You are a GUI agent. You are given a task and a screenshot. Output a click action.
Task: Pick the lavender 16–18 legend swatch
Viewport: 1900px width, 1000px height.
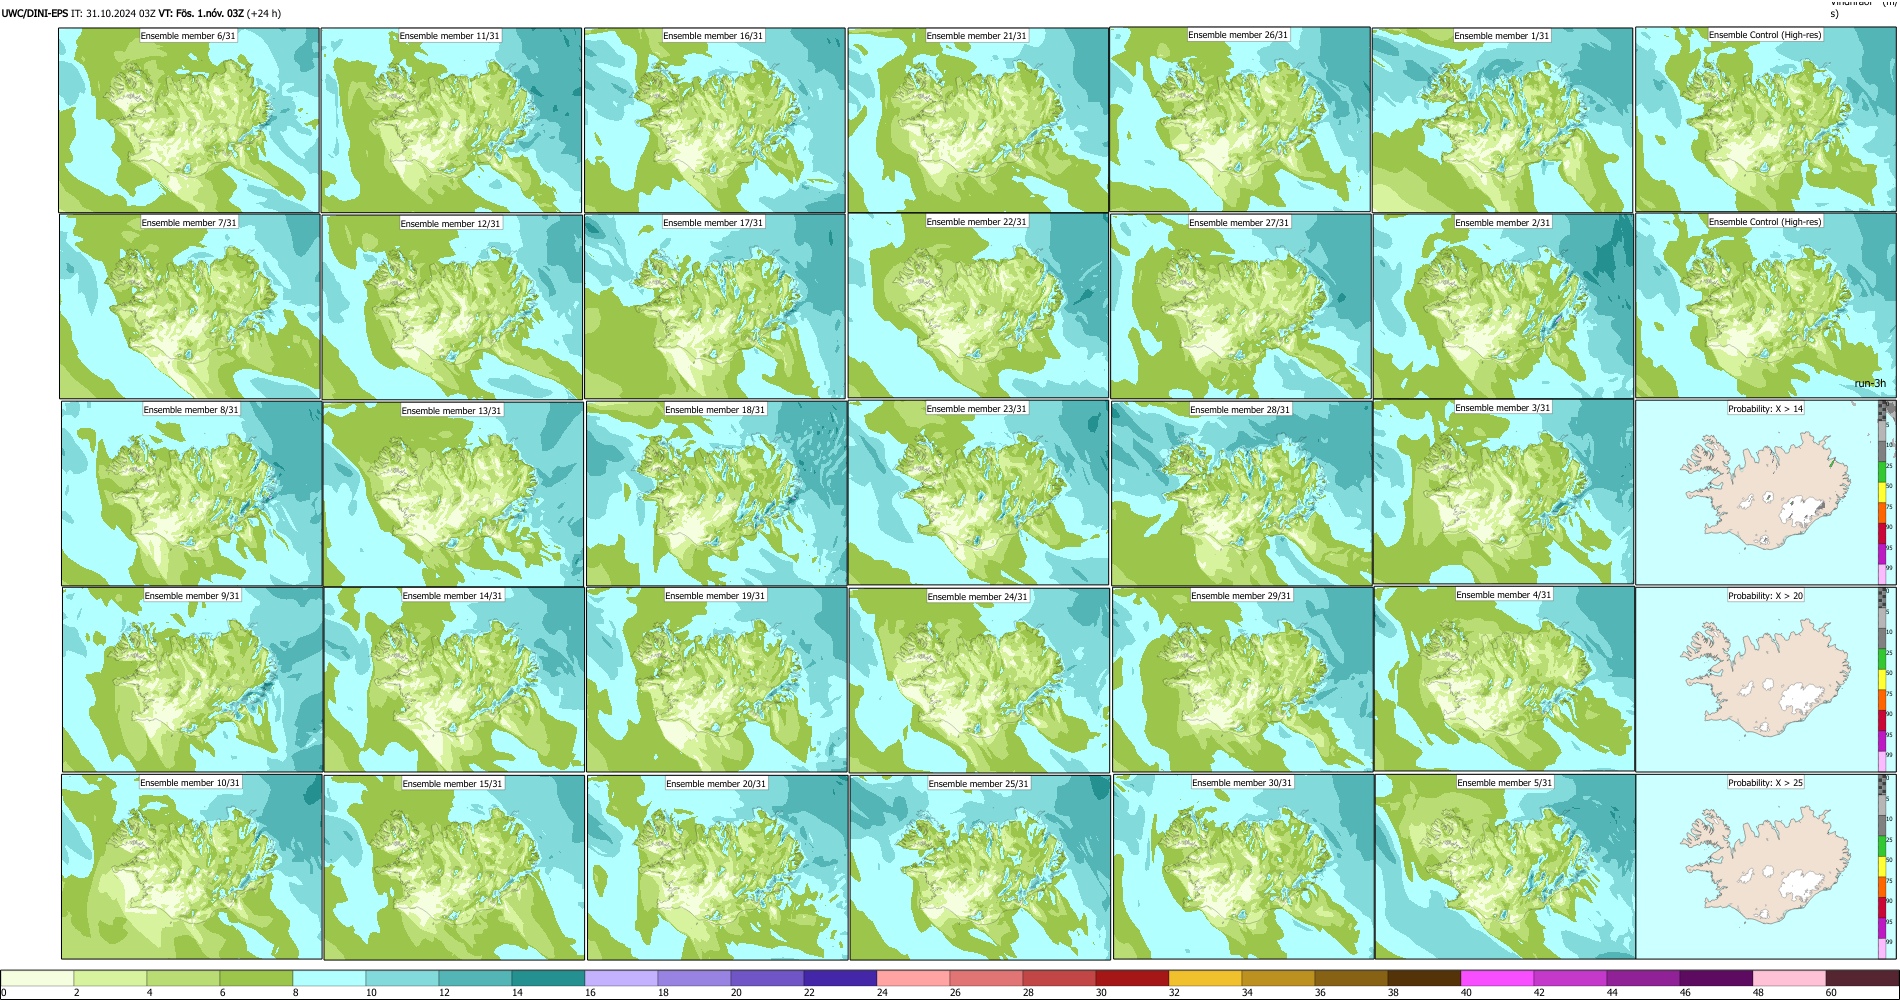pyautogui.click(x=621, y=978)
